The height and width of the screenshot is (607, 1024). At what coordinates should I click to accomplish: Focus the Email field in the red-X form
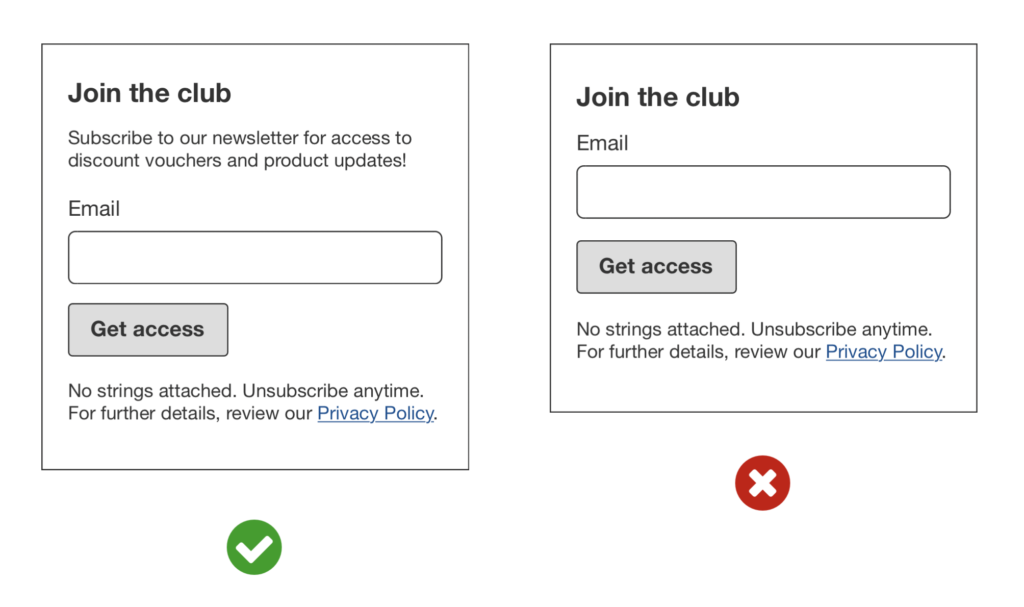pyautogui.click(x=763, y=192)
